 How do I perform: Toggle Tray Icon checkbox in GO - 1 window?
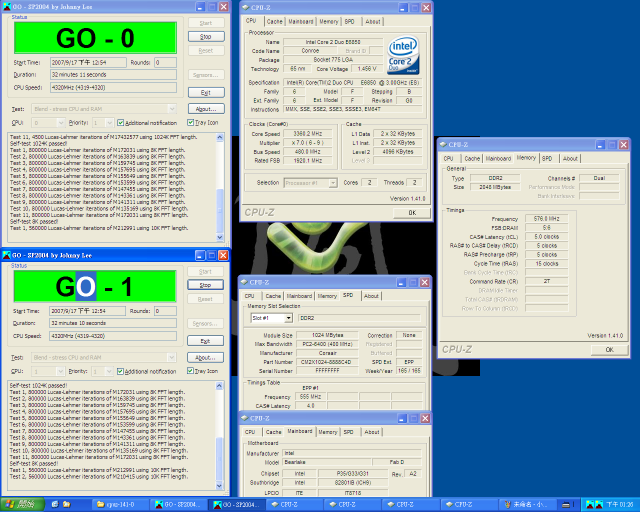pos(190,371)
